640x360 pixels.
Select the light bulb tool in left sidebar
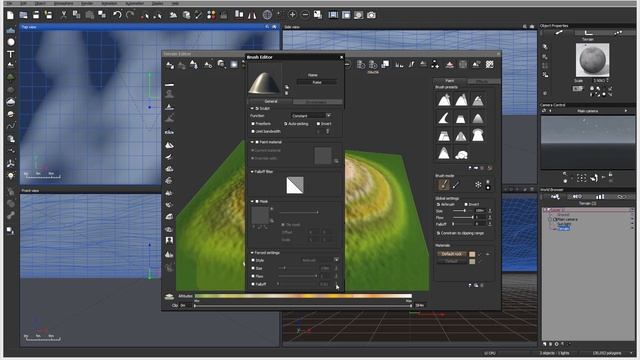tap(11, 176)
